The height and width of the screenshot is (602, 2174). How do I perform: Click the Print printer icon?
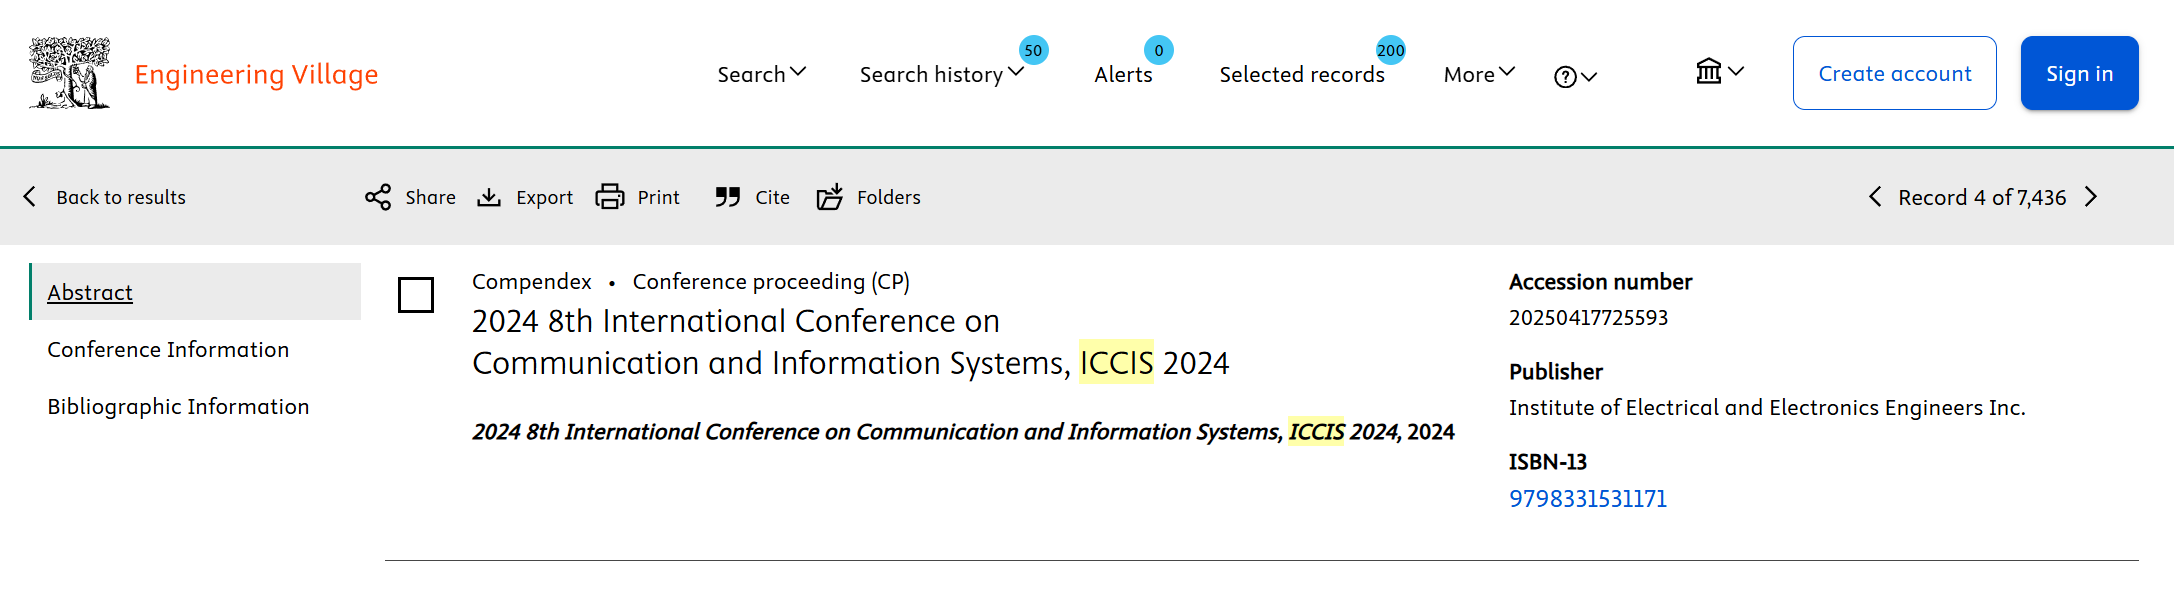(610, 197)
